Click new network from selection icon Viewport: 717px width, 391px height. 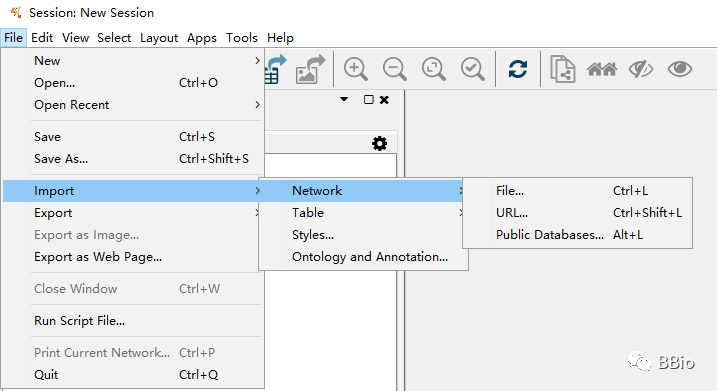click(562, 69)
